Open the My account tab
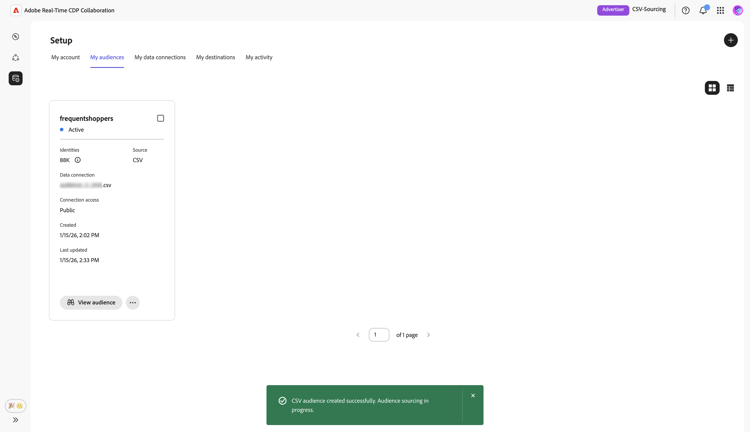 pyautogui.click(x=66, y=57)
